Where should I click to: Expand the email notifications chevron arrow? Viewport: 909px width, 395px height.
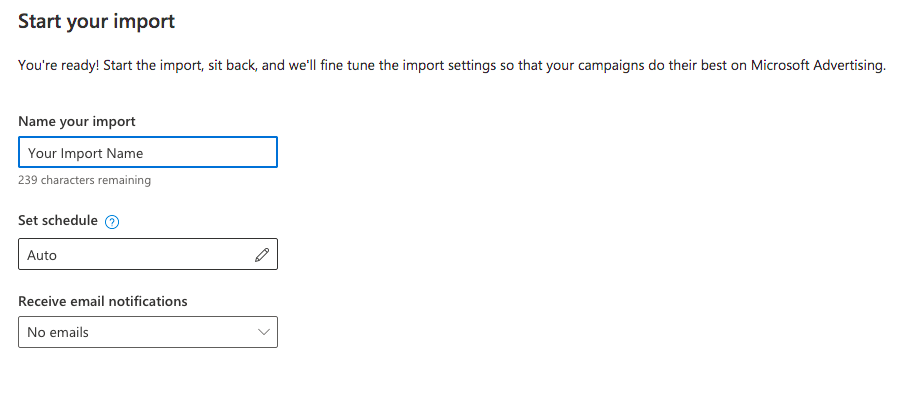point(264,332)
